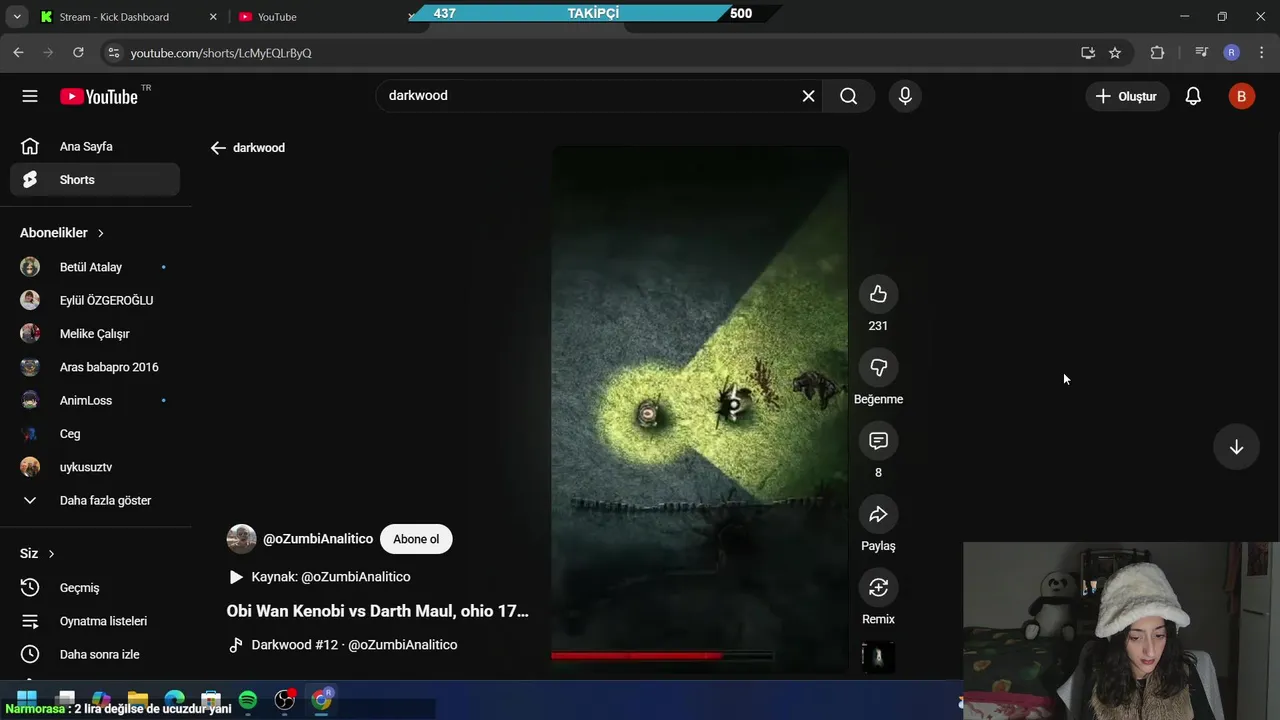Expand the Abonelikler section chevron

click(x=100, y=233)
